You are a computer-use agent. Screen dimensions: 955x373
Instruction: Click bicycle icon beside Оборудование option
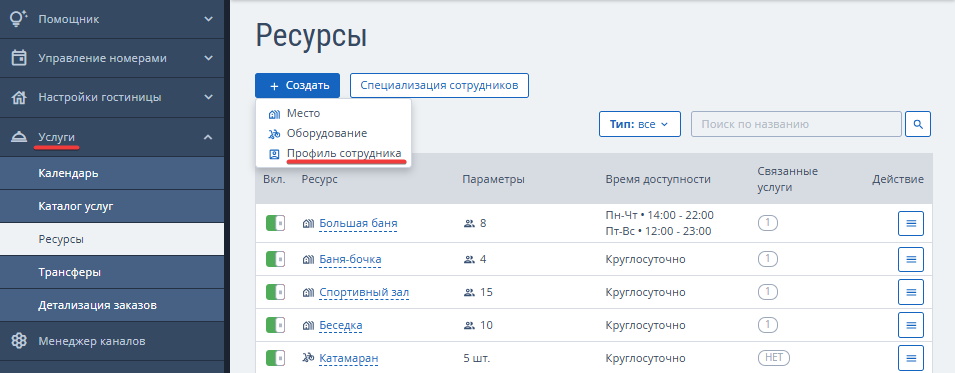(274, 133)
